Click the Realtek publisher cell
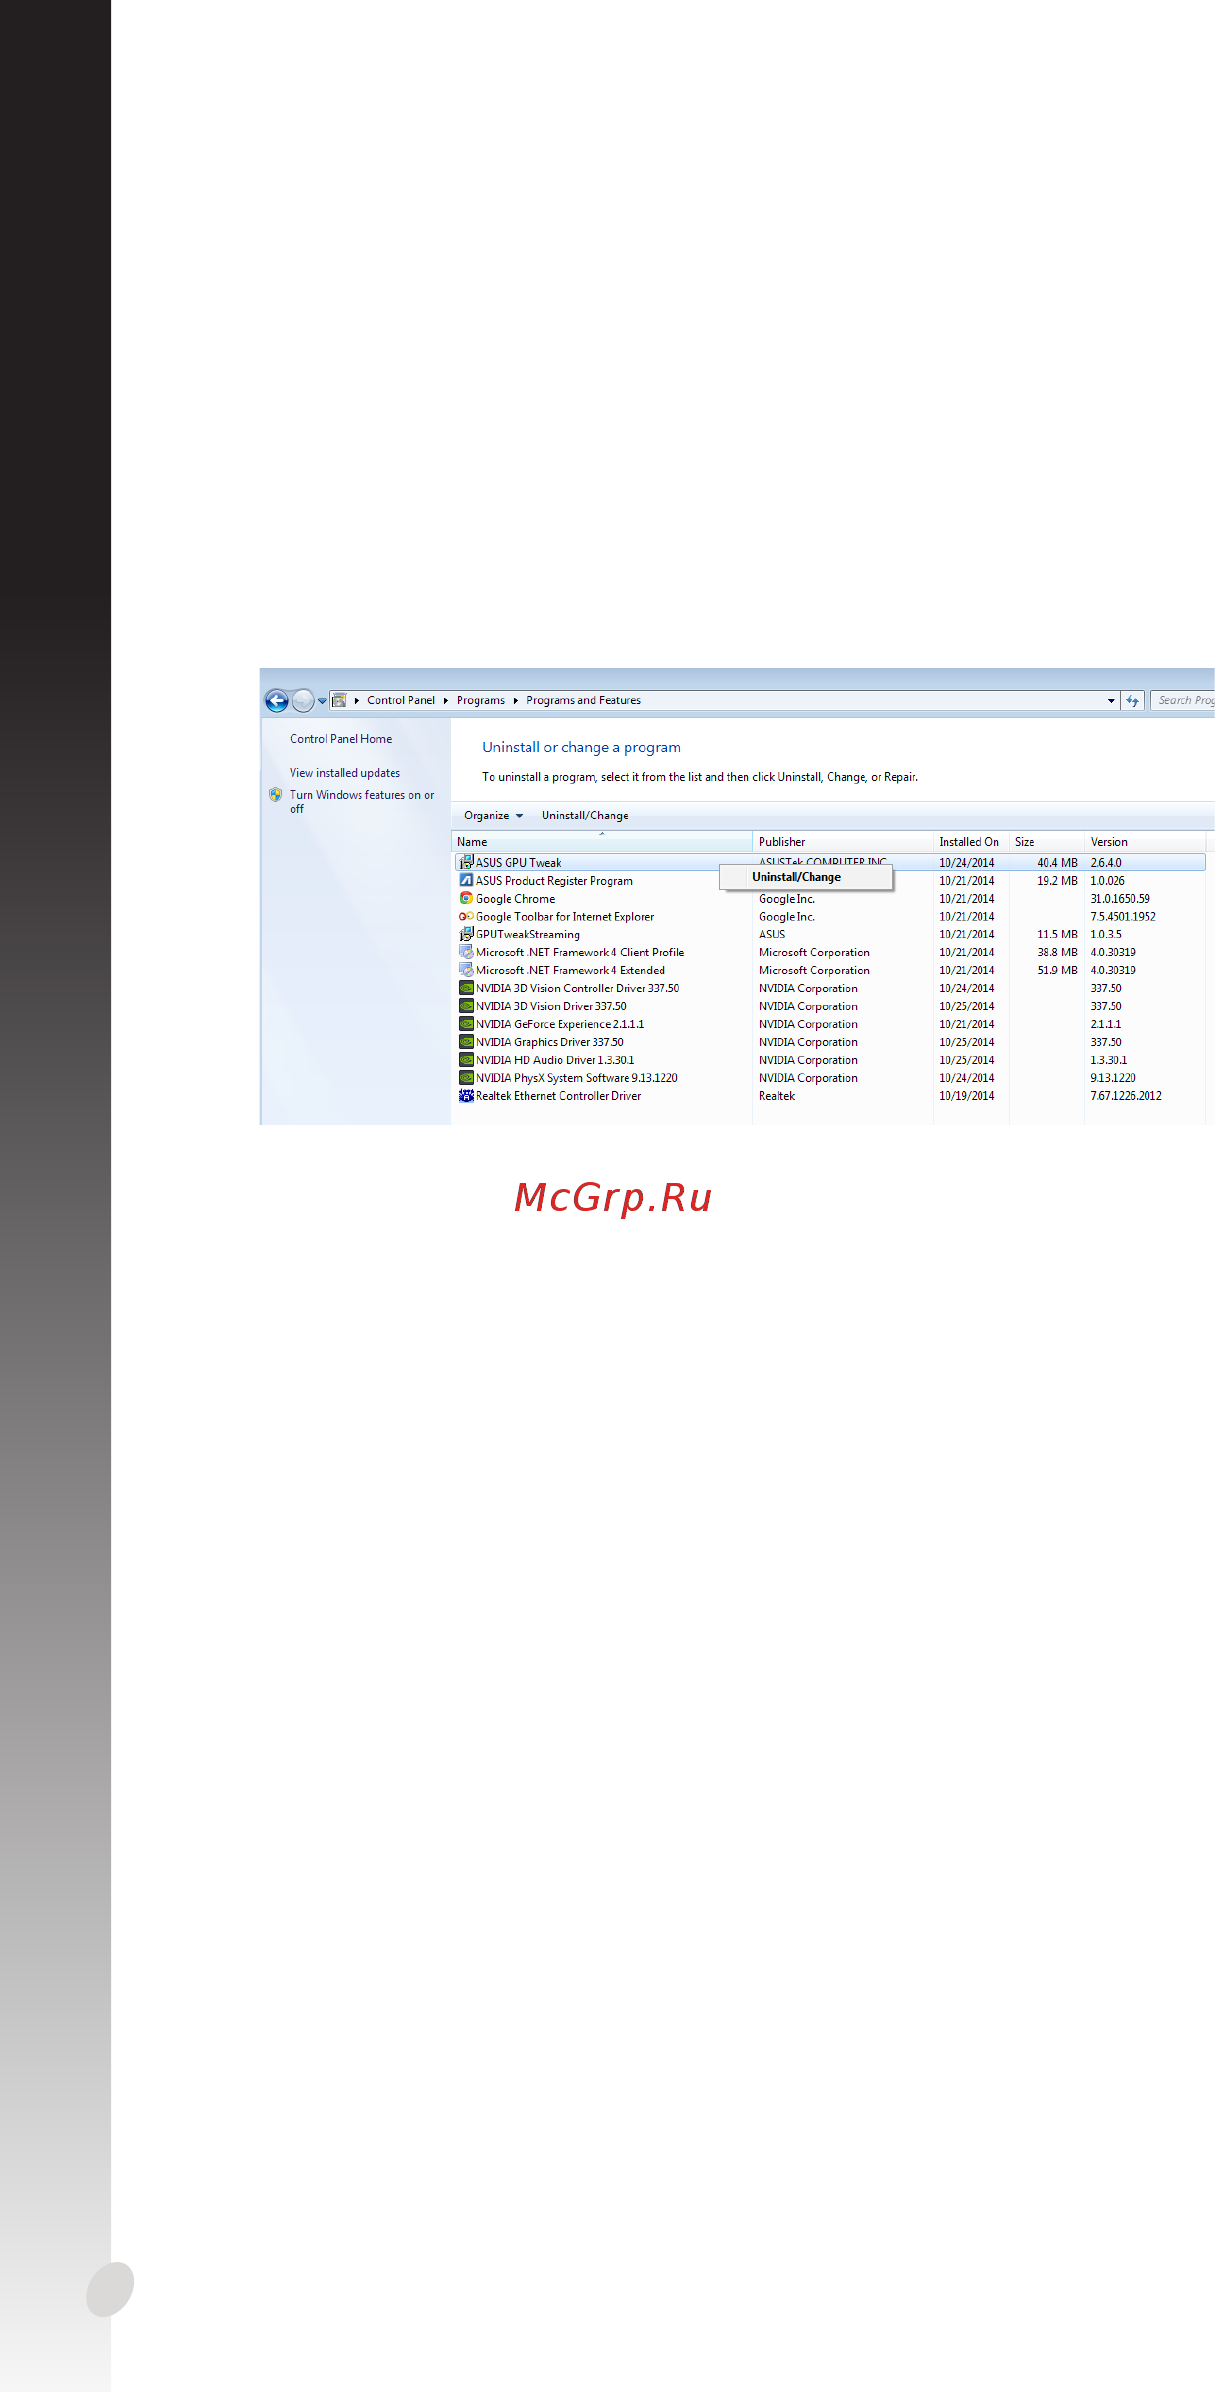Image resolution: width=1215 pixels, height=2392 pixels. (777, 1097)
